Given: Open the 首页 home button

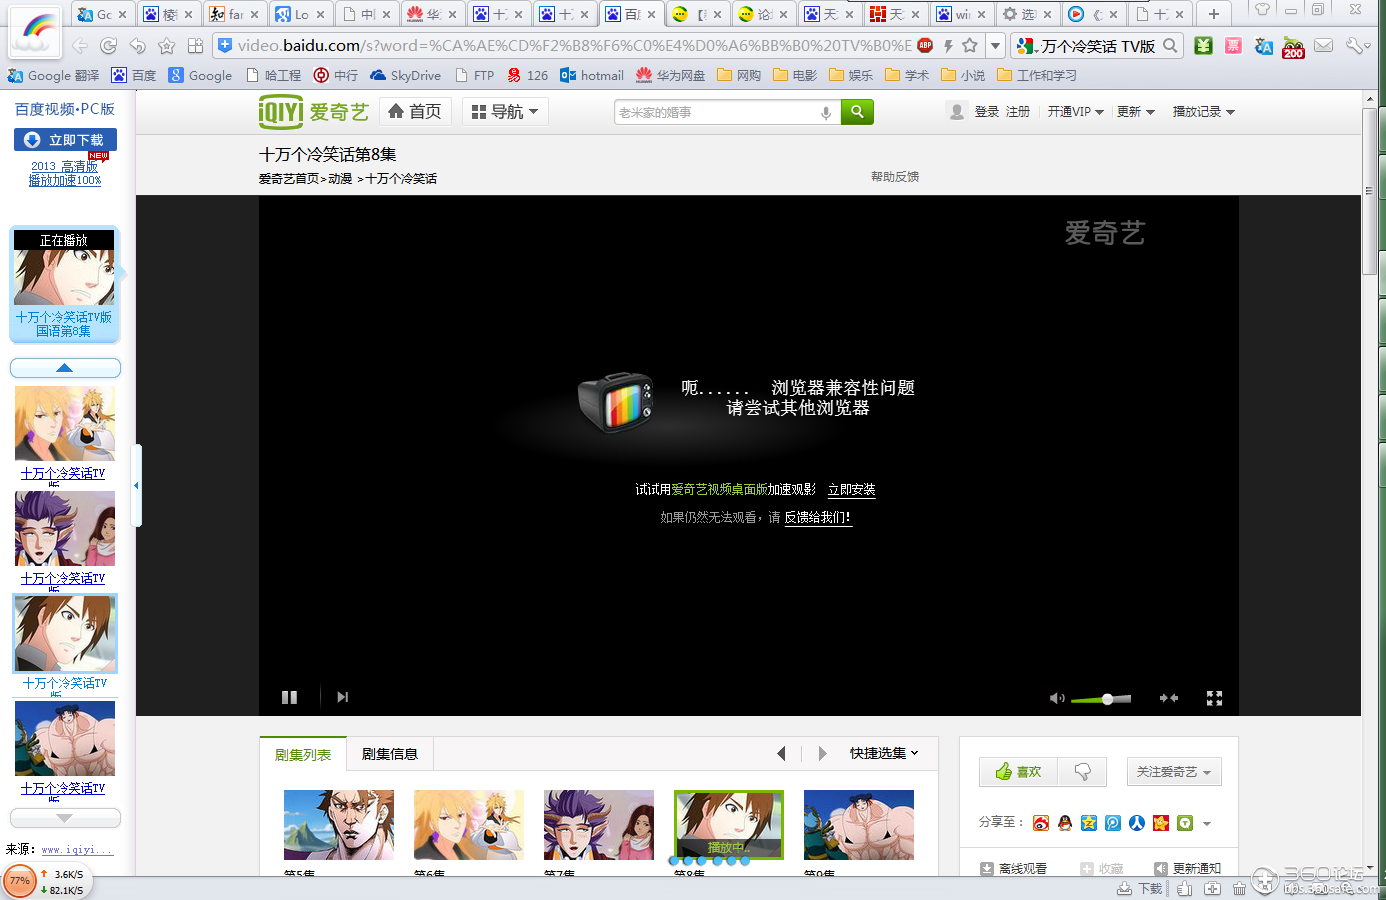Looking at the screenshot, I should (x=415, y=112).
